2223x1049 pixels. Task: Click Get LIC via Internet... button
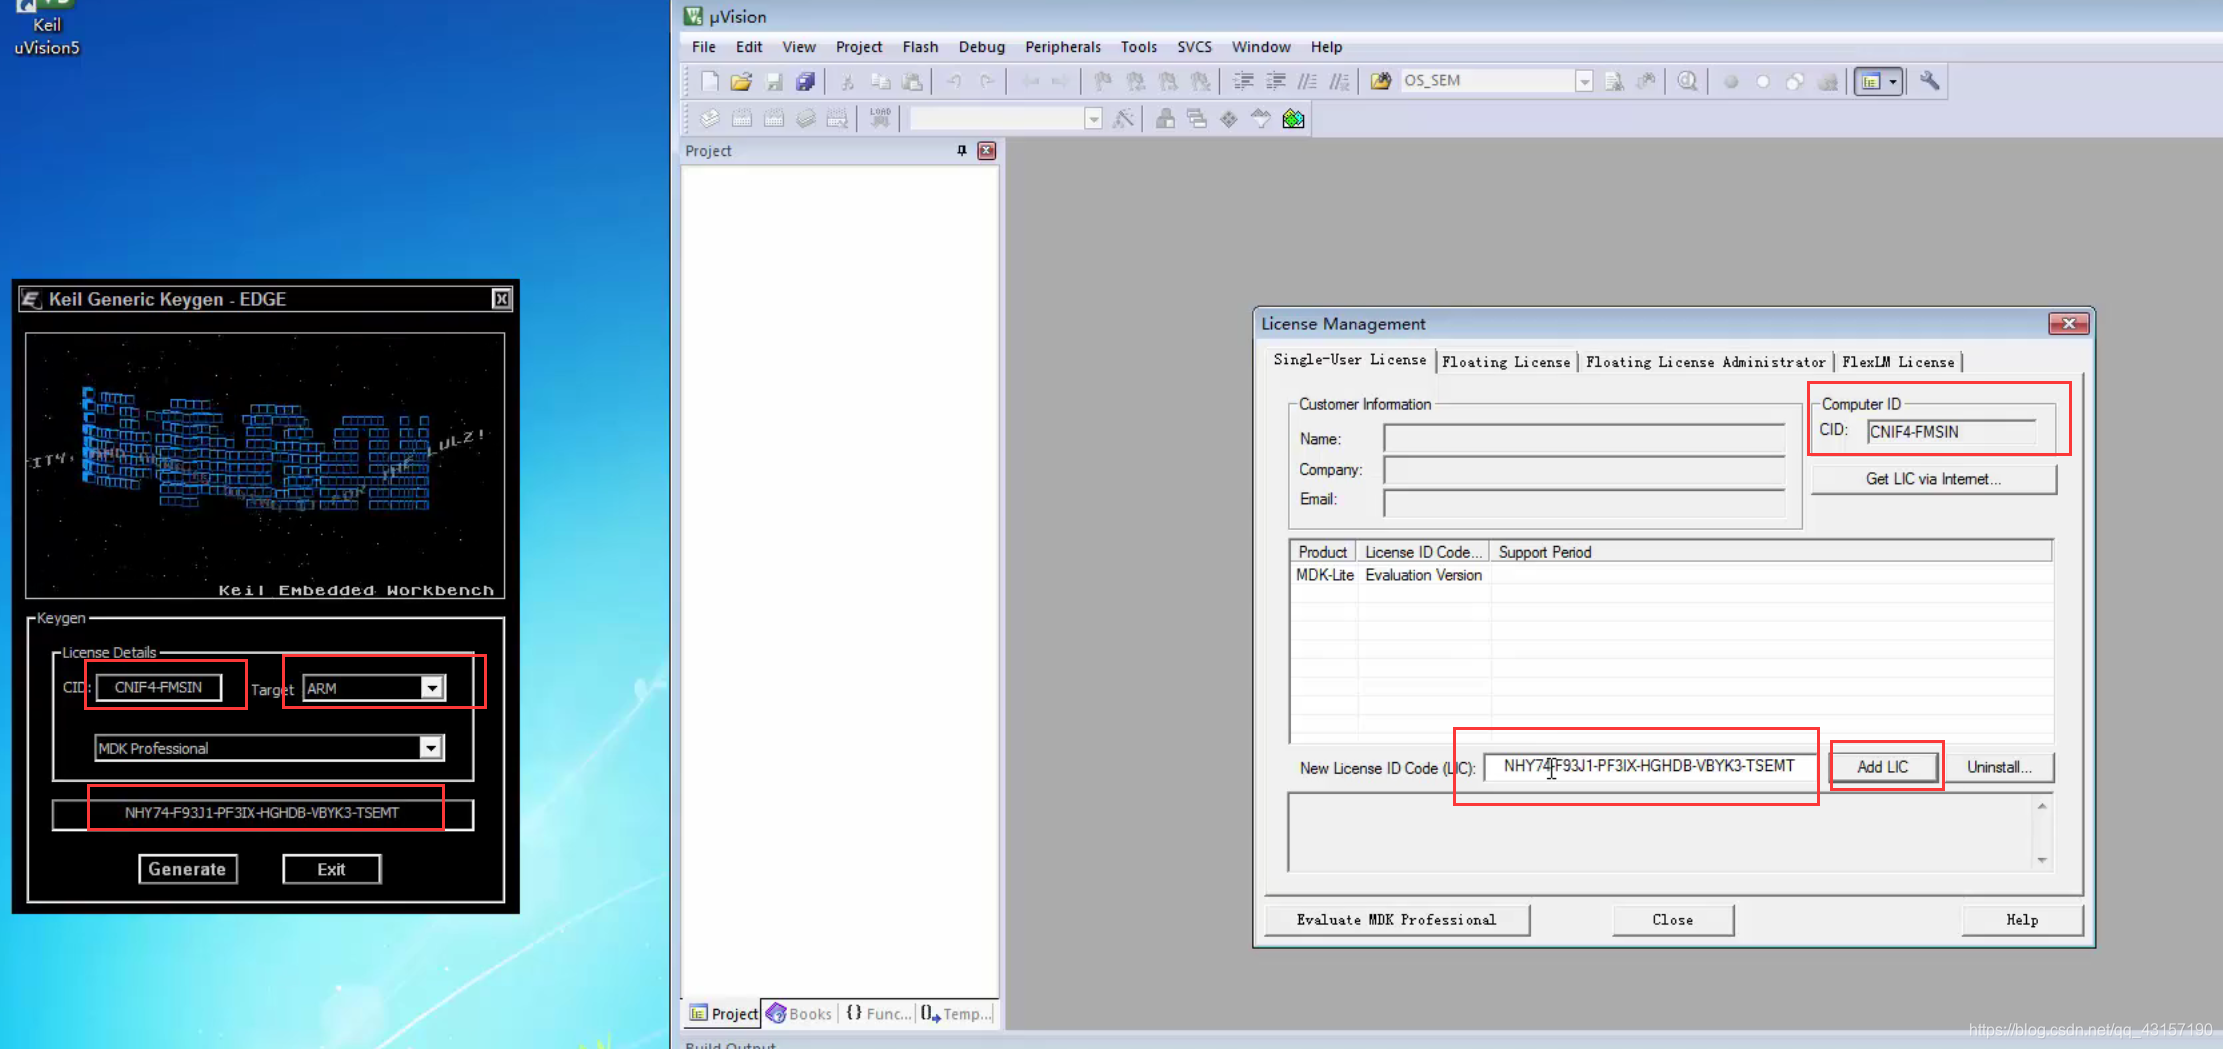pyautogui.click(x=1933, y=479)
